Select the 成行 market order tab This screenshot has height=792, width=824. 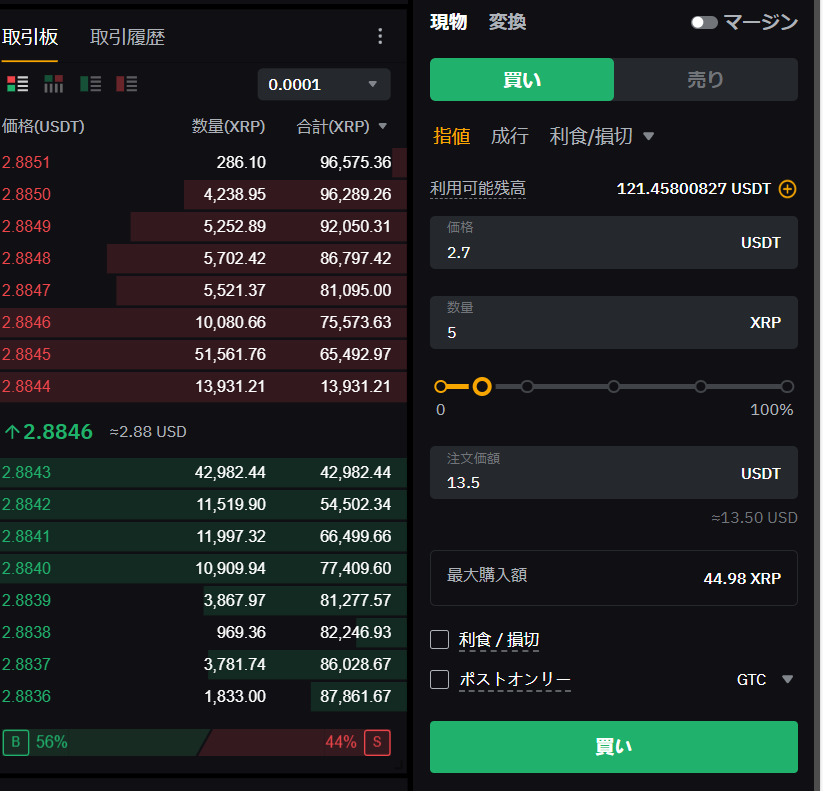tap(509, 136)
